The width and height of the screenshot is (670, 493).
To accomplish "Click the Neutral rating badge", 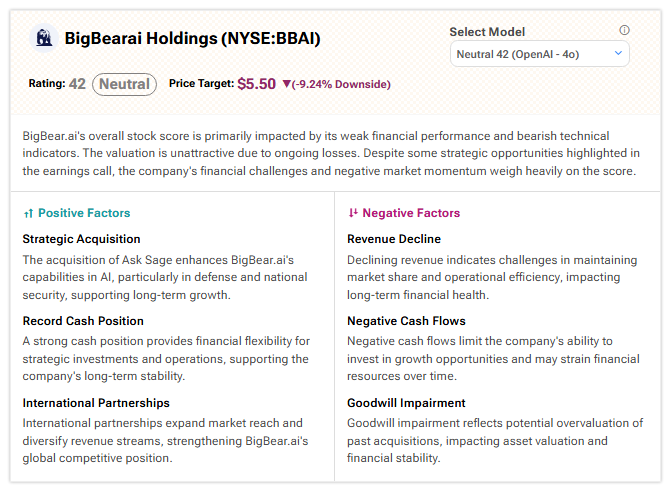I will 125,84.
